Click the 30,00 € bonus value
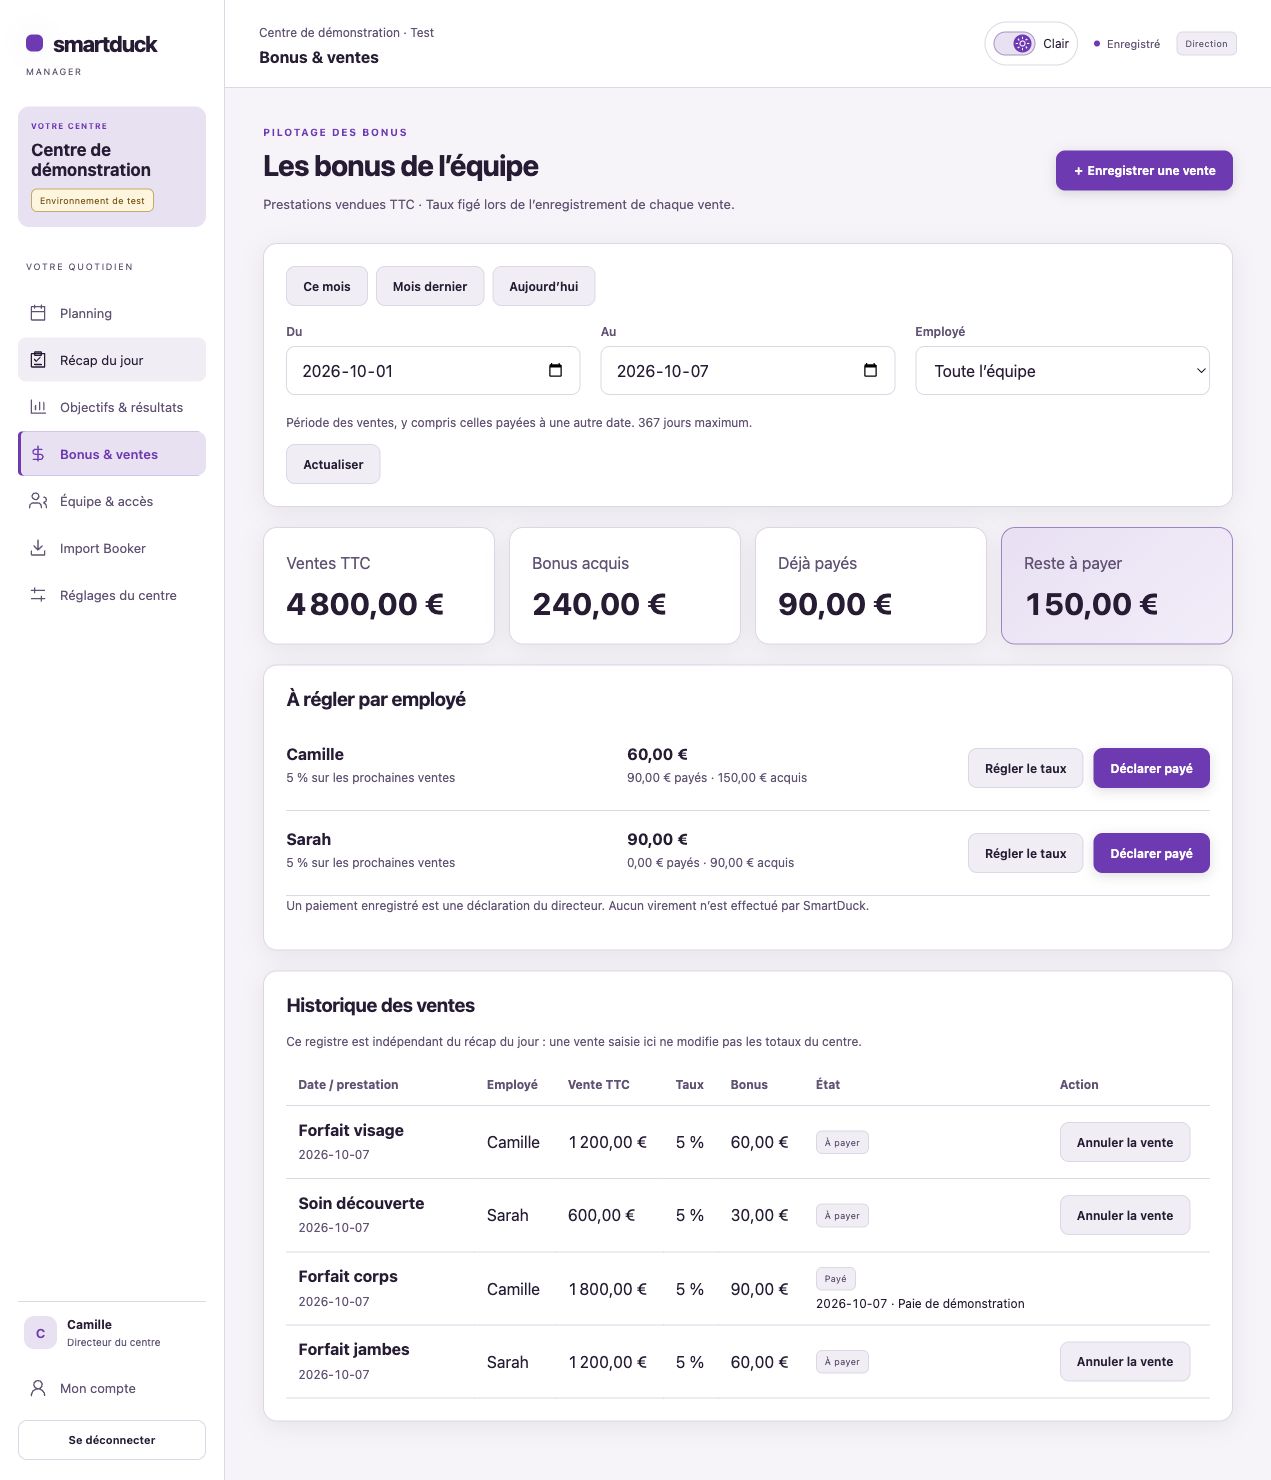1271x1480 pixels. (x=759, y=1215)
